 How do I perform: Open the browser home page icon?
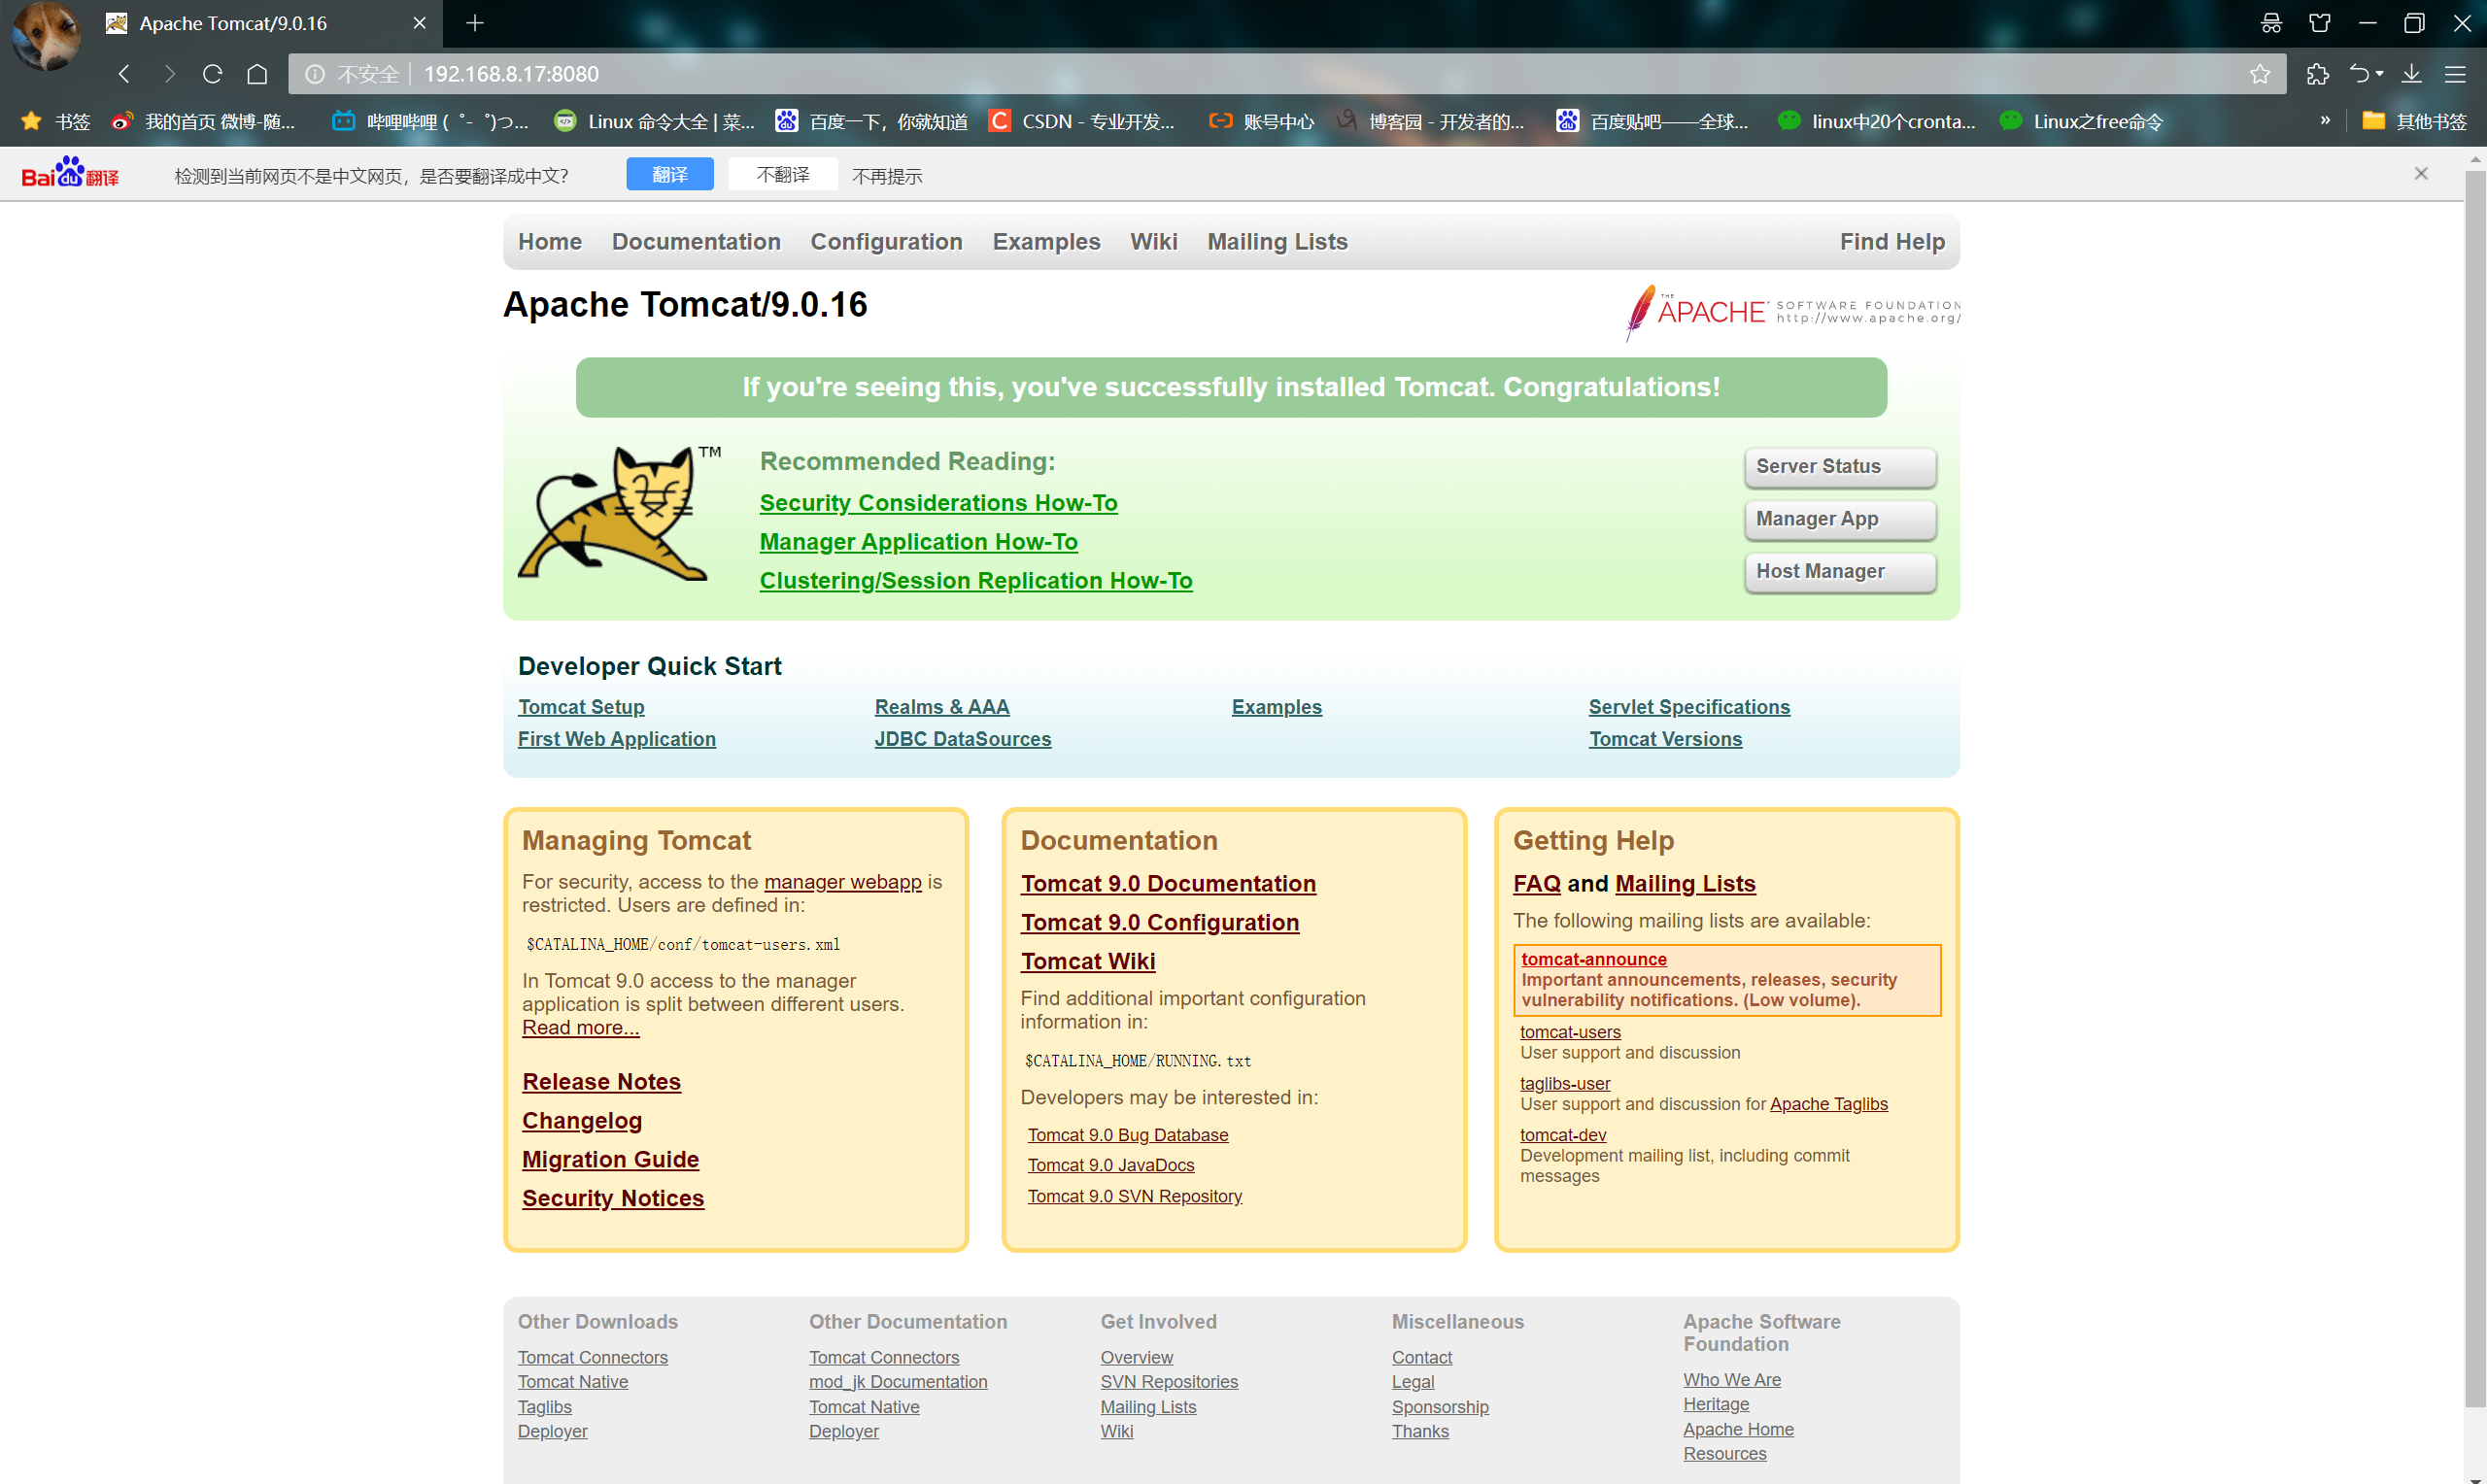pos(257,74)
